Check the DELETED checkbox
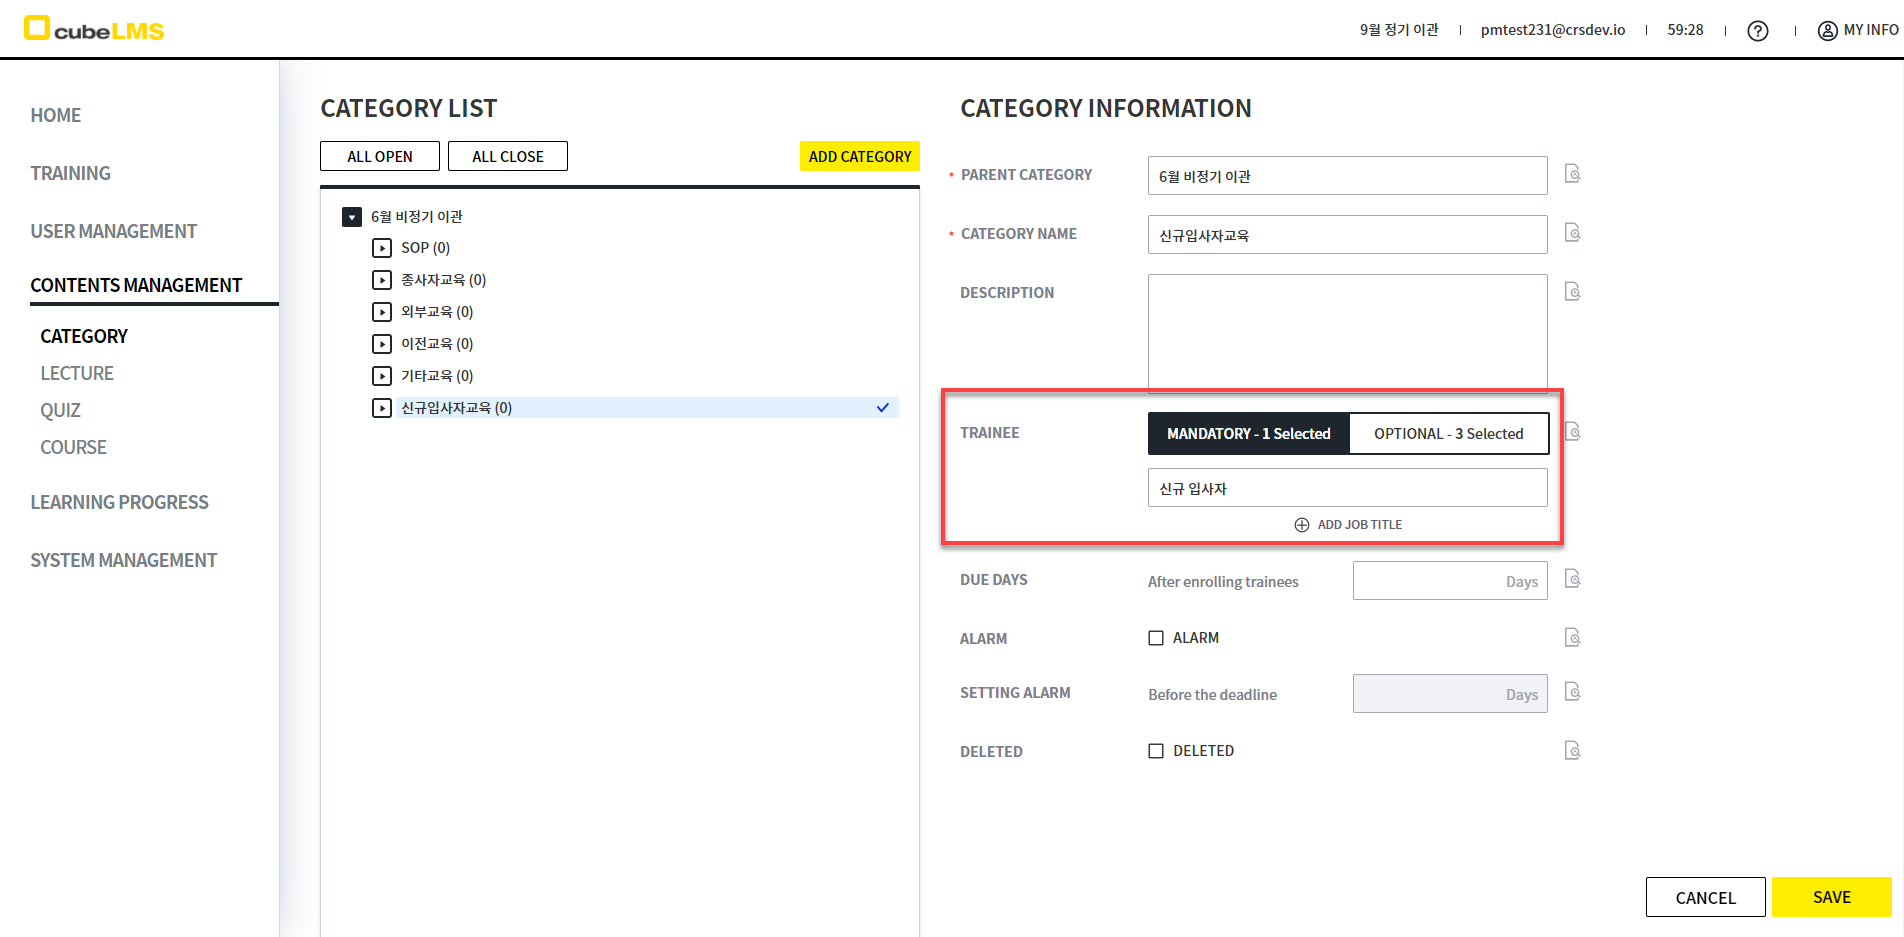 point(1156,751)
